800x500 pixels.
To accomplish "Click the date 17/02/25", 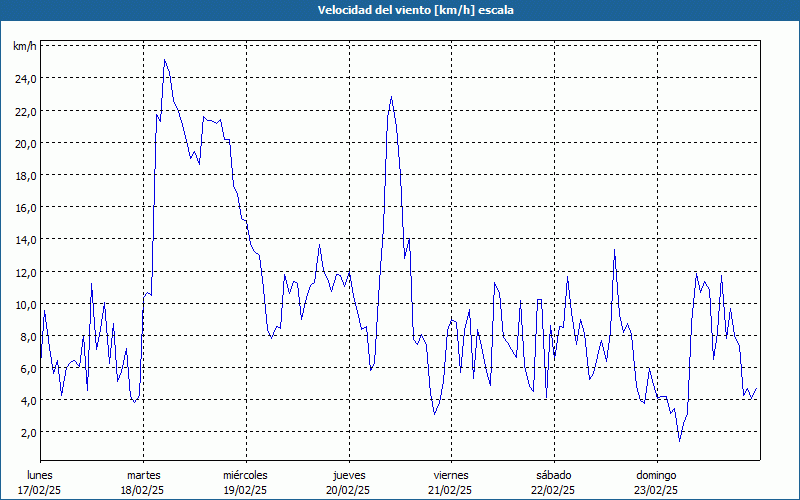I will point(39,490).
